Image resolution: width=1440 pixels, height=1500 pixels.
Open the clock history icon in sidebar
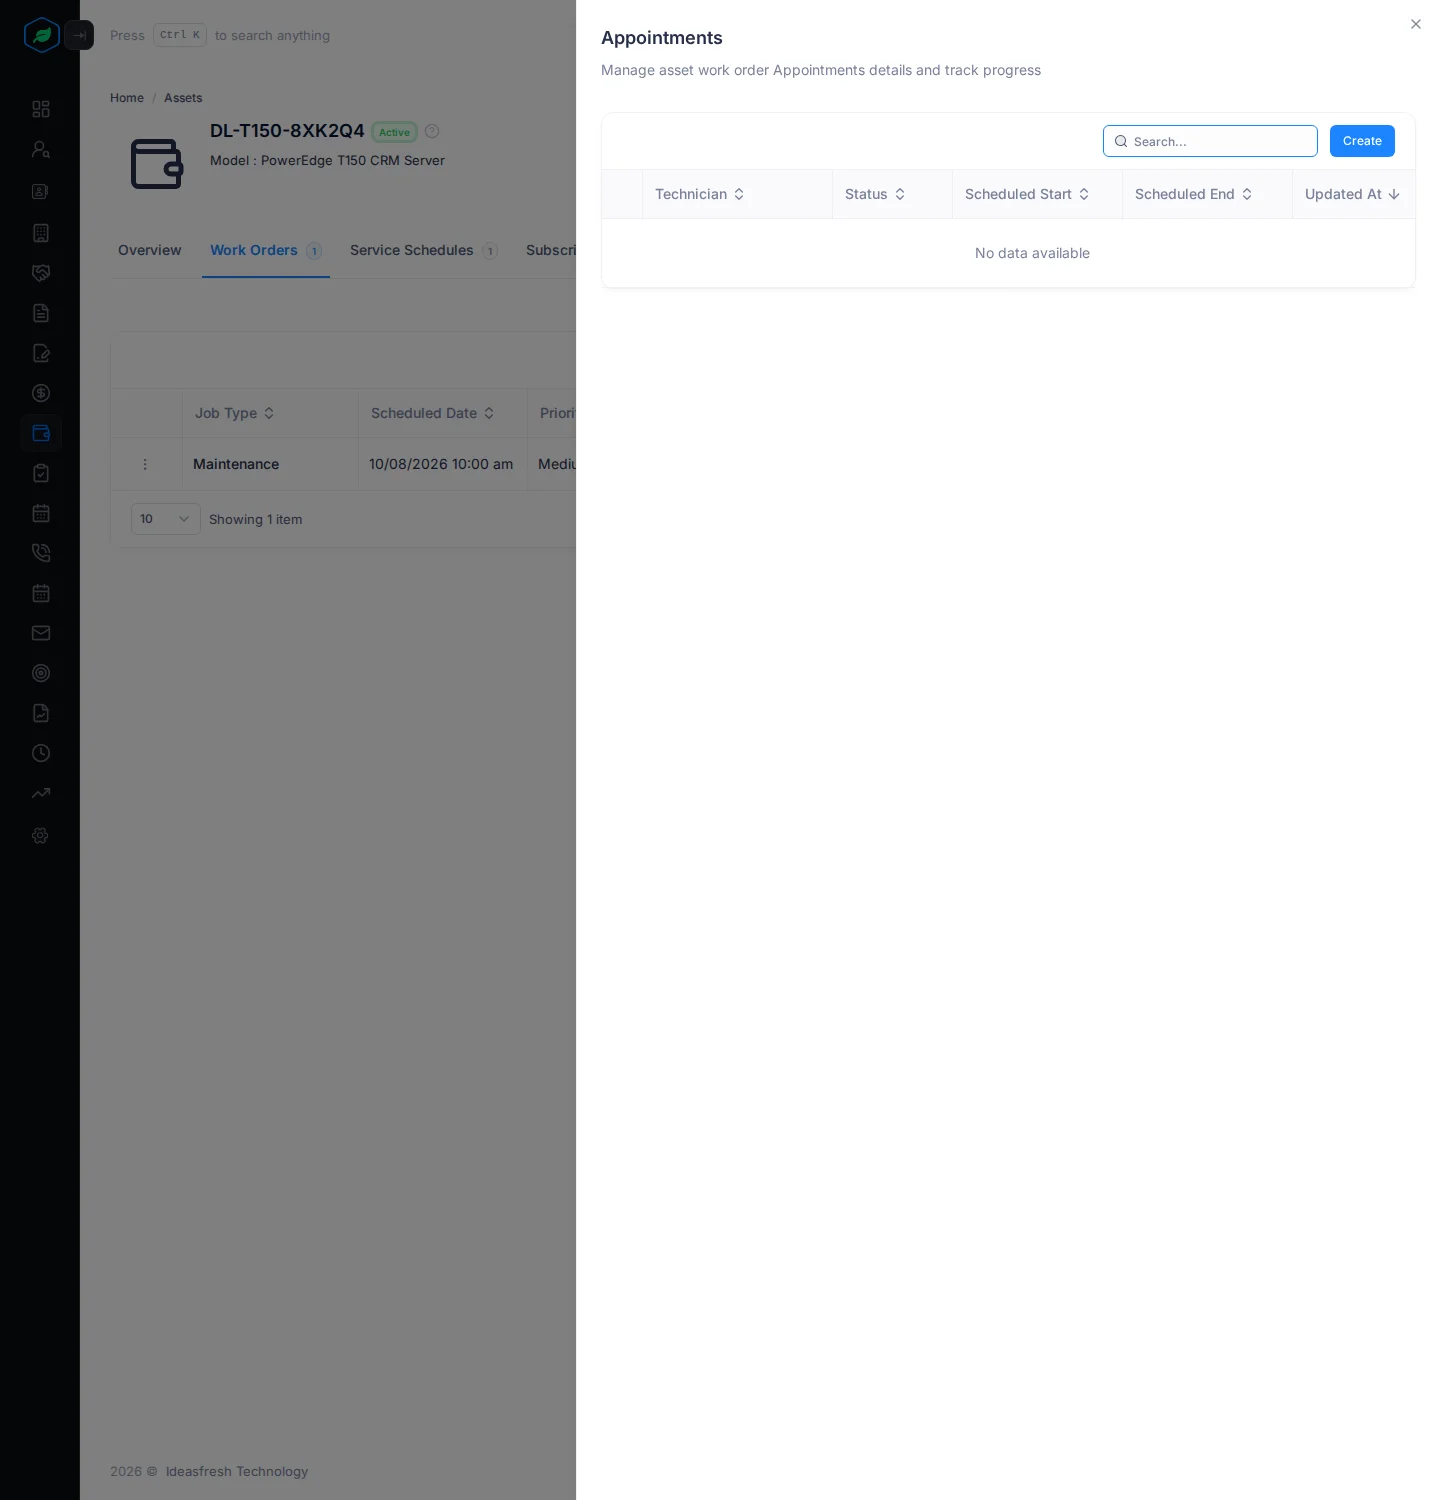(41, 753)
